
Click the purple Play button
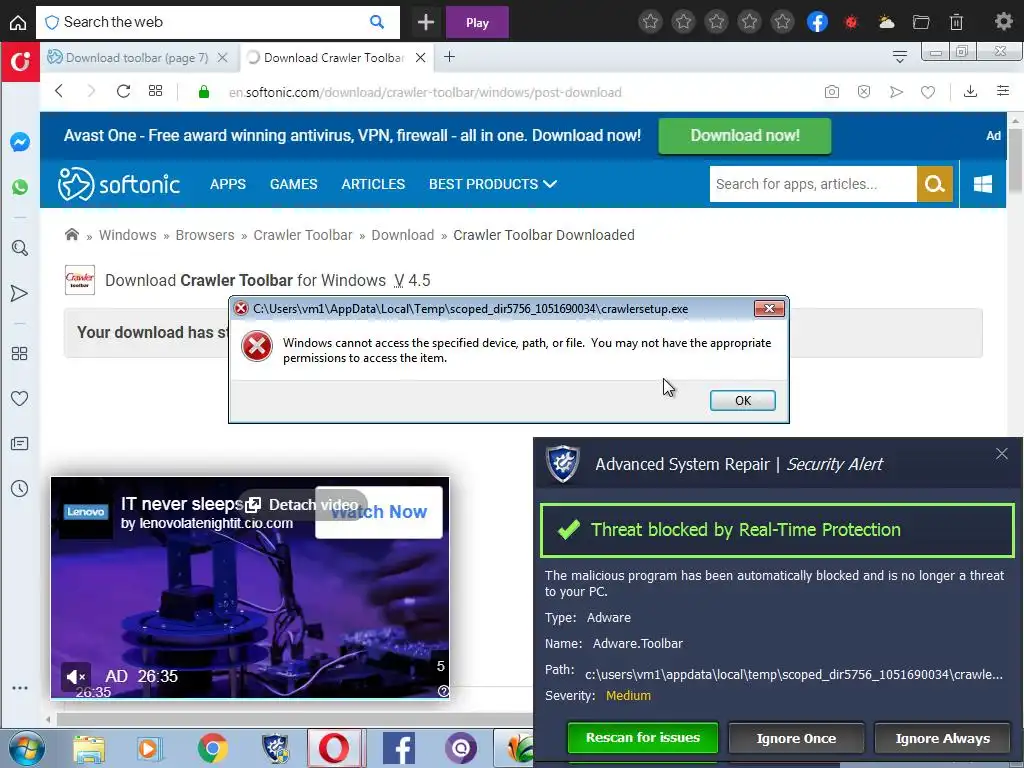tap(477, 22)
